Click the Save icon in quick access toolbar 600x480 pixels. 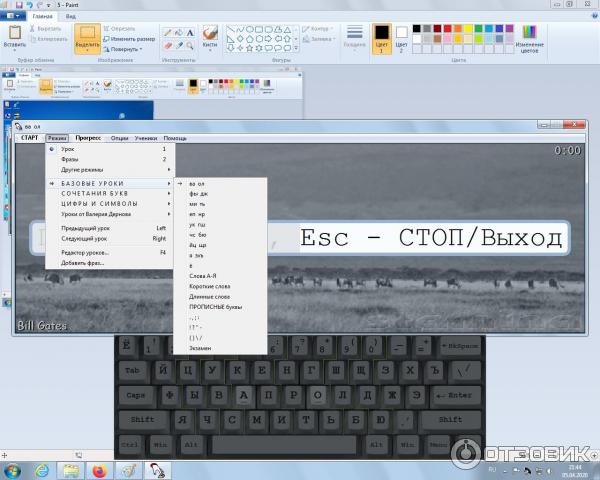[19, 5]
